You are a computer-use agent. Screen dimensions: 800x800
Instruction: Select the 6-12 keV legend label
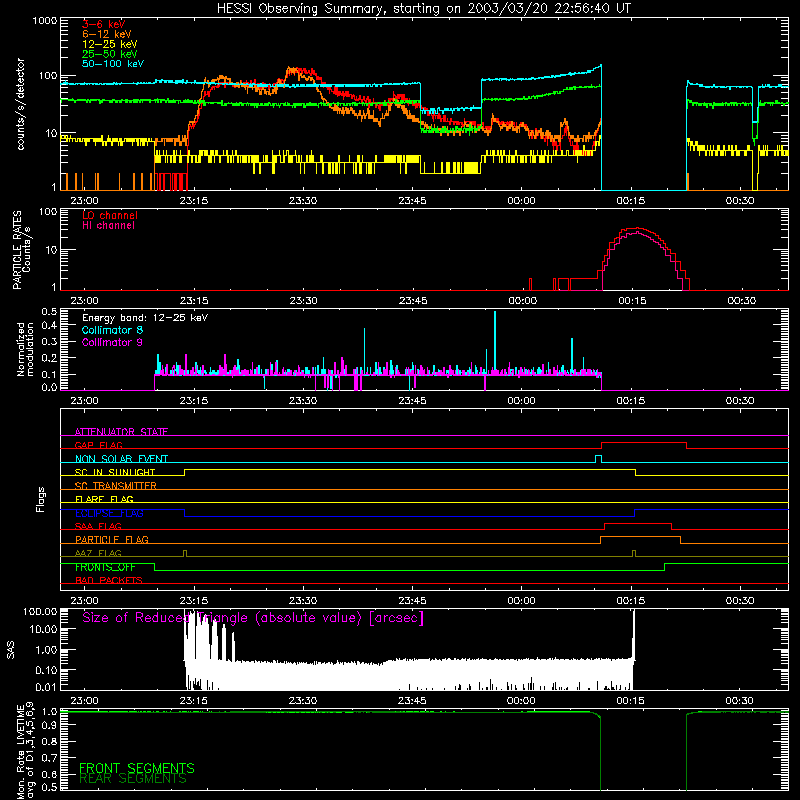click(x=107, y=34)
